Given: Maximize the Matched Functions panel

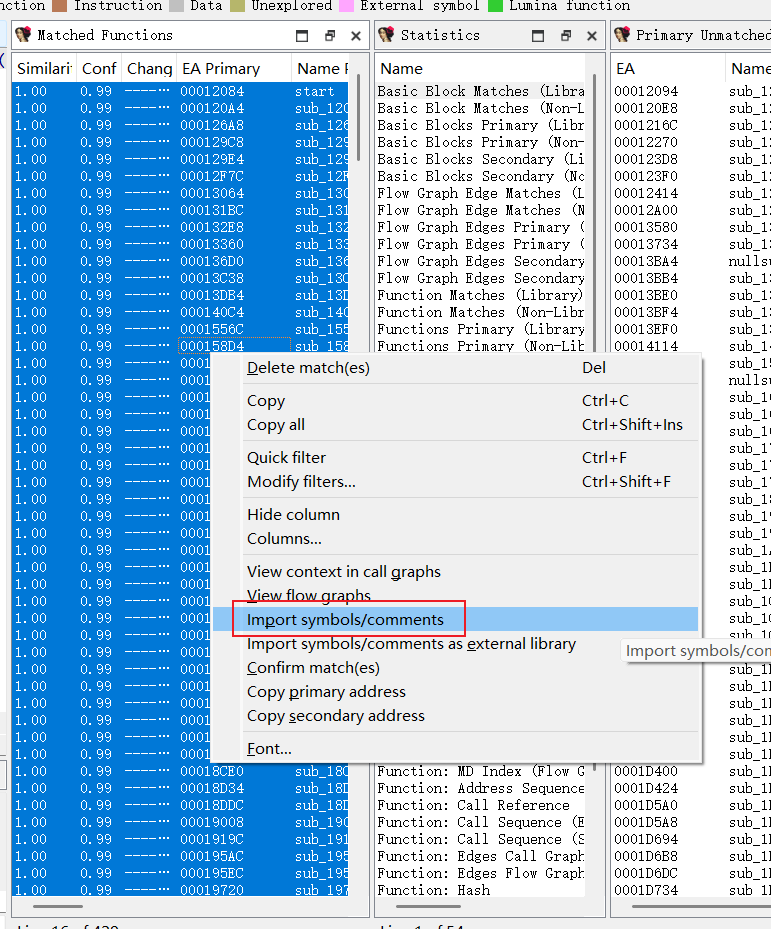Looking at the screenshot, I should pos(302,36).
